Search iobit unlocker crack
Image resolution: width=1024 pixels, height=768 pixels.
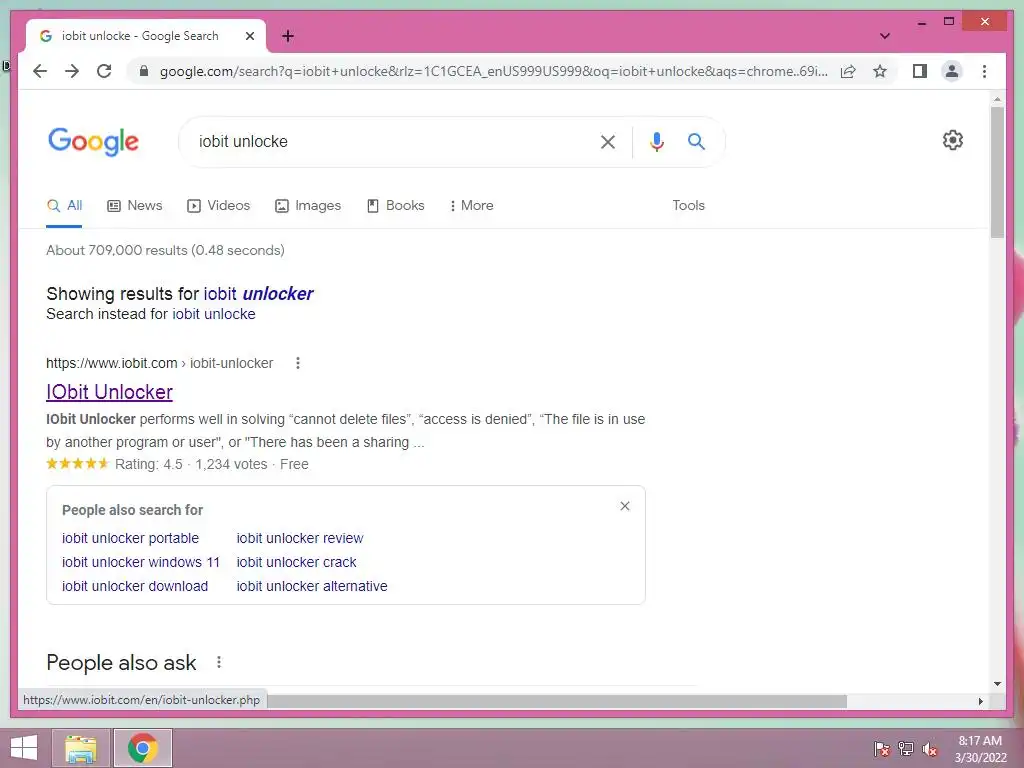click(x=296, y=562)
